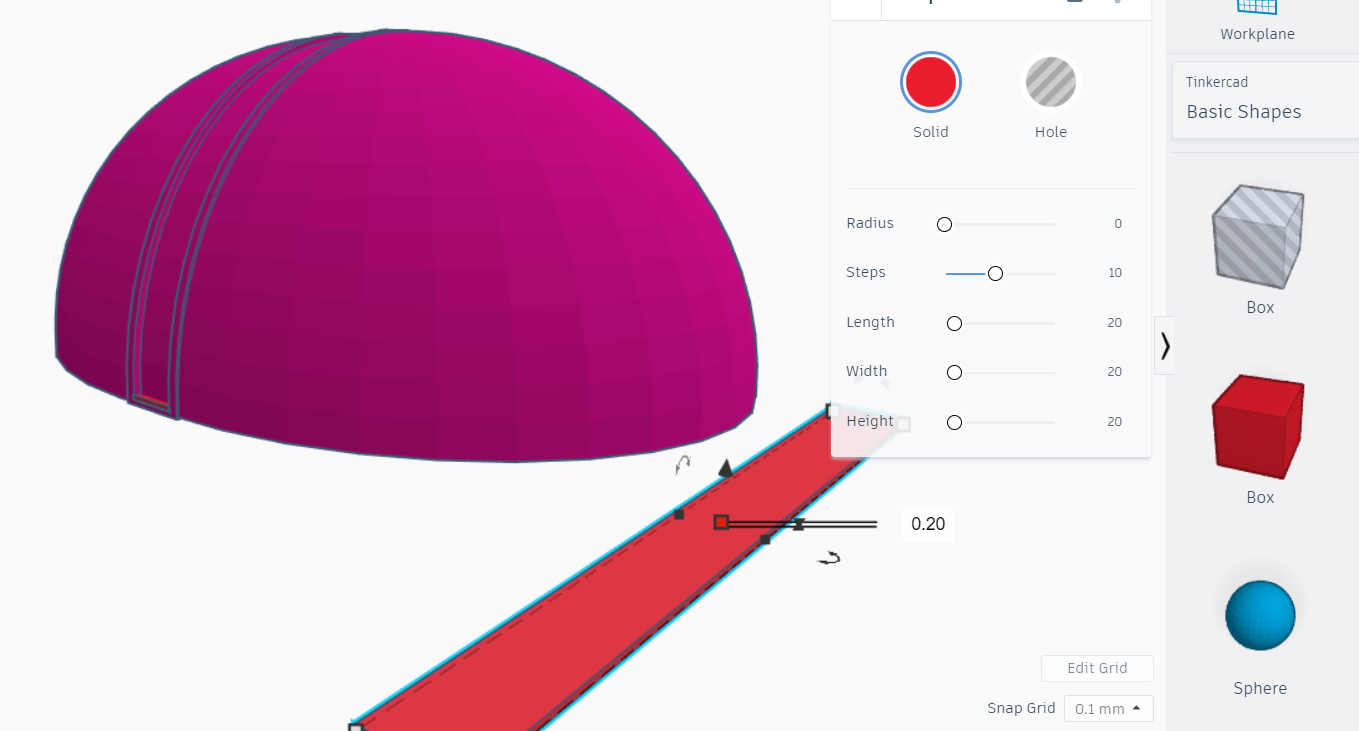Set the material to Hole
The width and height of the screenshot is (1359, 731).
tap(1050, 82)
